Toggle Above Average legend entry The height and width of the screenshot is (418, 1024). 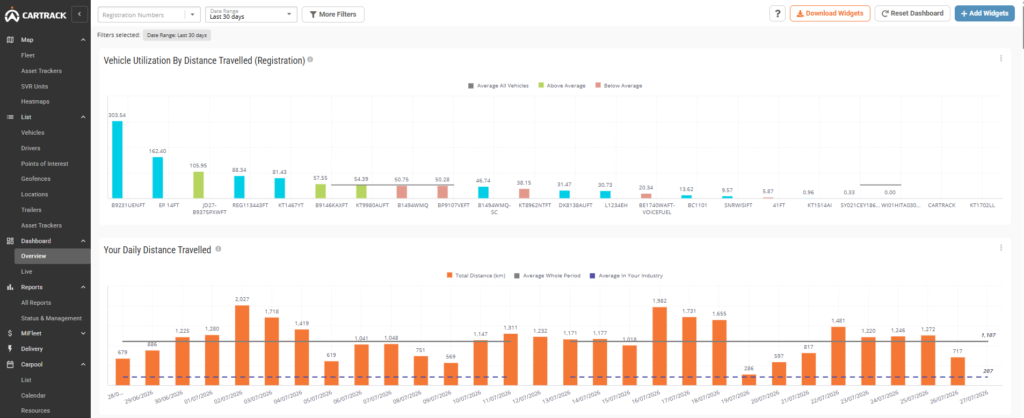pyautogui.click(x=562, y=86)
